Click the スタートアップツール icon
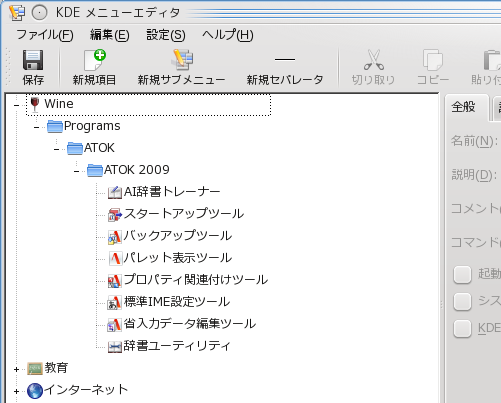The height and width of the screenshot is (403, 501). pyautogui.click(x=115, y=214)
